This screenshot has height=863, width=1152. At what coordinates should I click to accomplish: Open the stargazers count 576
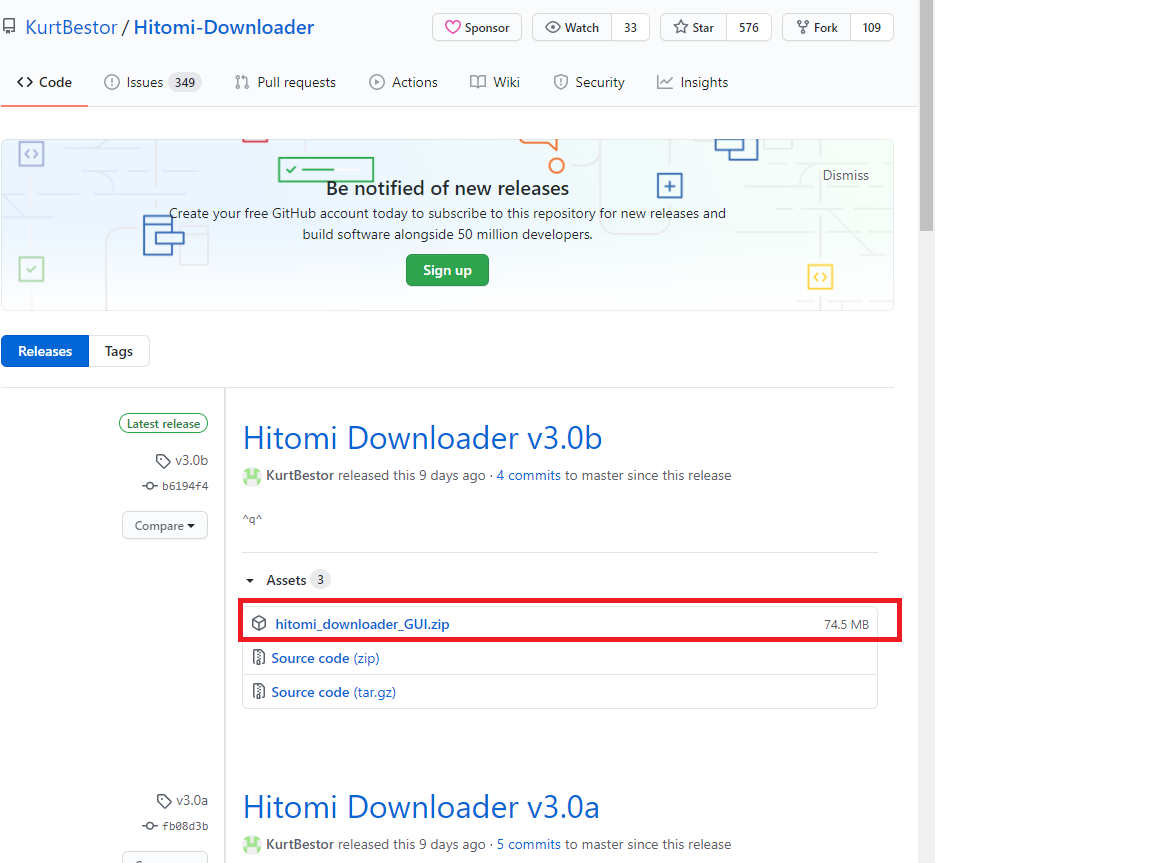click(749, 27)
